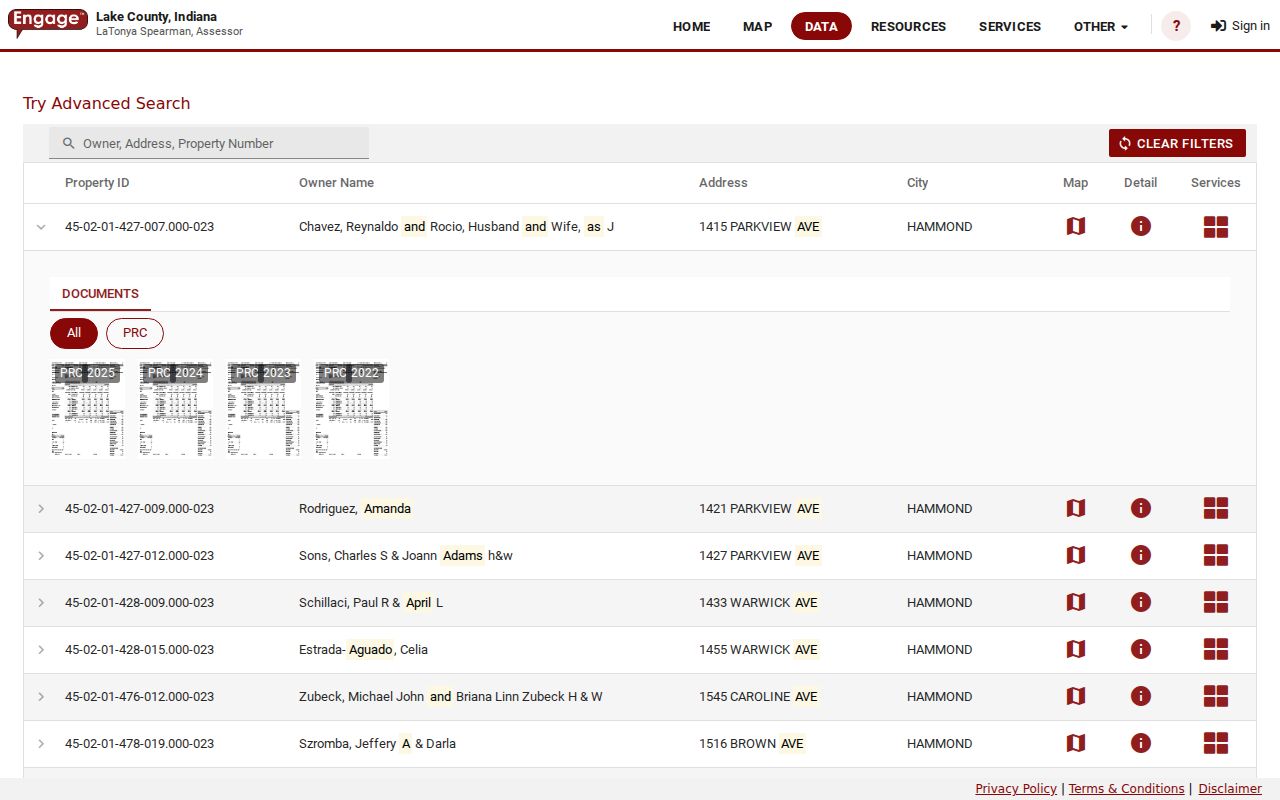Go to the MAP navigation item
The width and height of the screenshot is (1280, 800).
757,27
